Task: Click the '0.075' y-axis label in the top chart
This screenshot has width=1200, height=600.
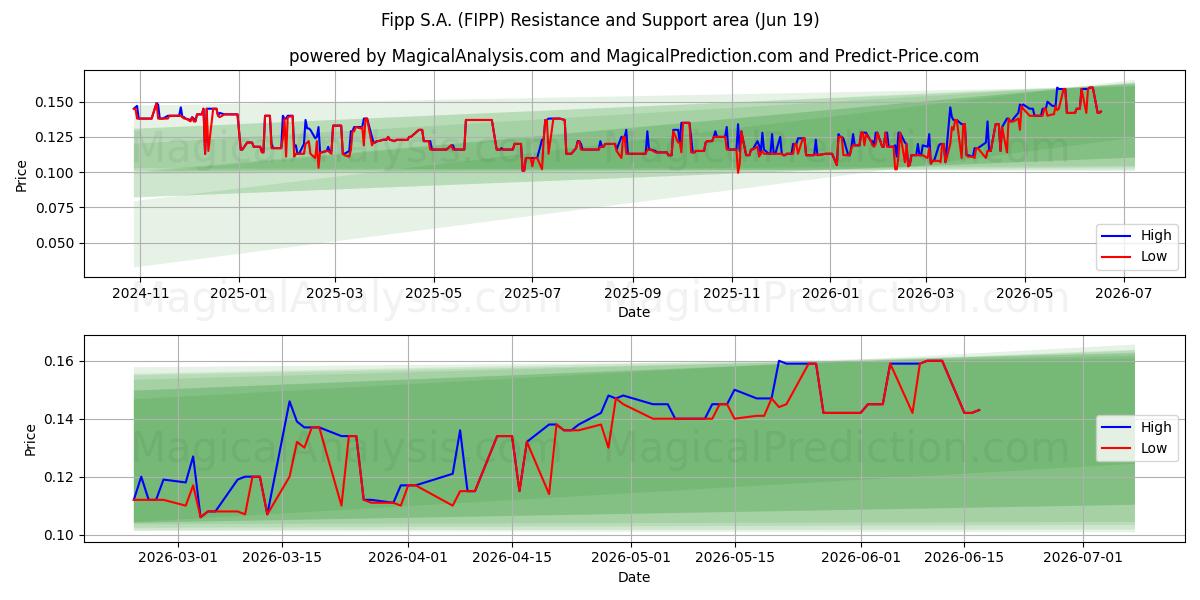Action: (56, 208)
